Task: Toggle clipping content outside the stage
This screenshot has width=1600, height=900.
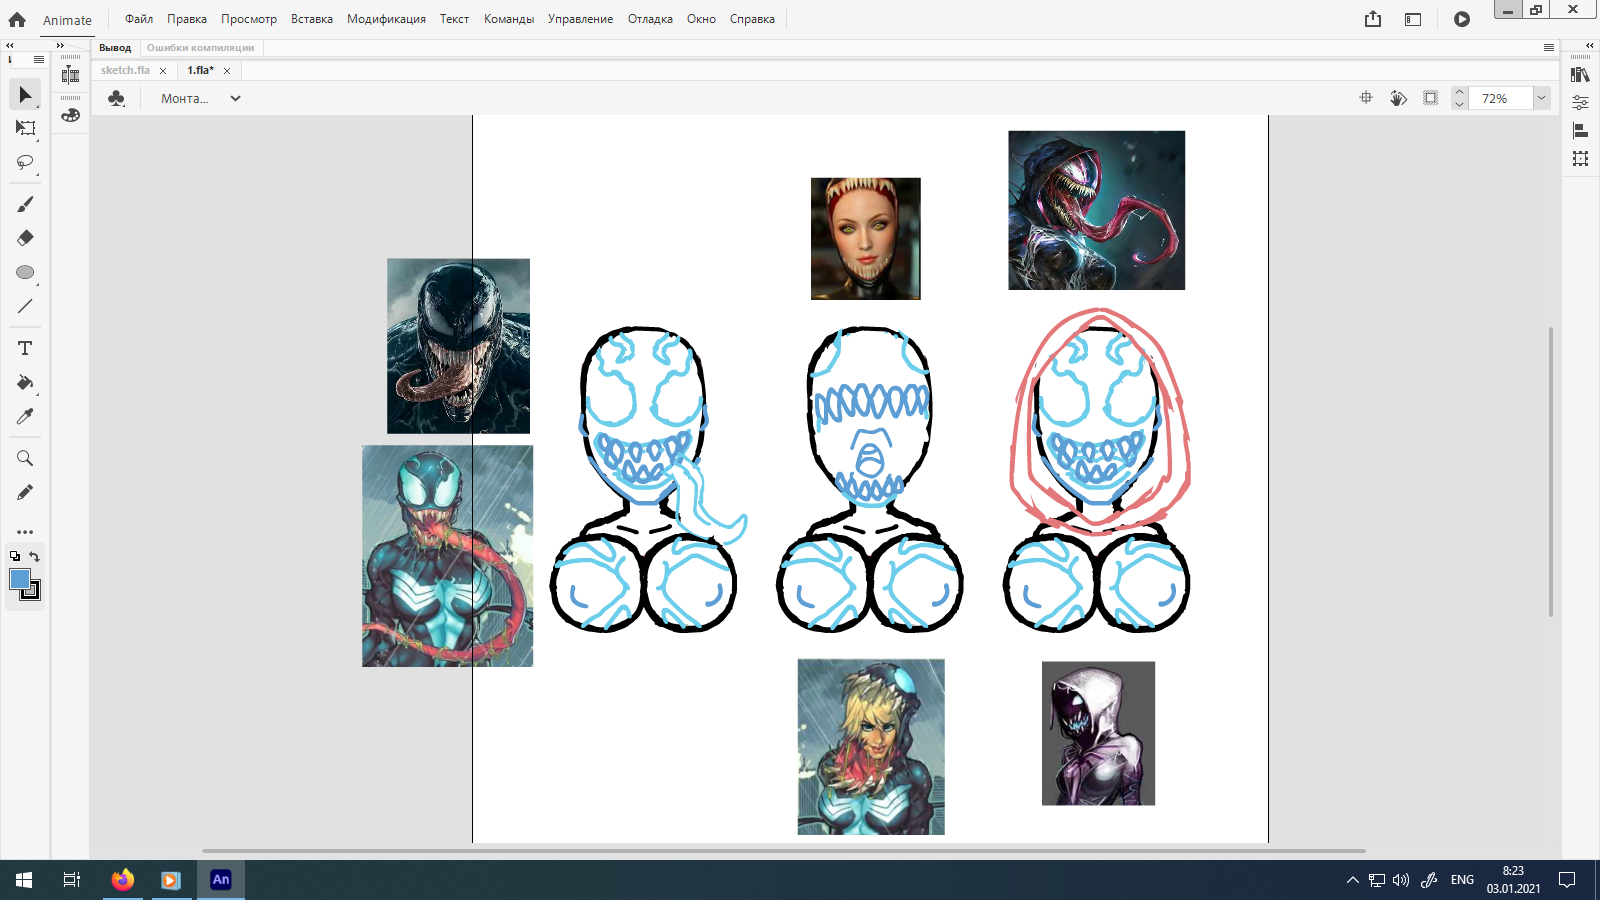Action: click(x=1431, y=98)
